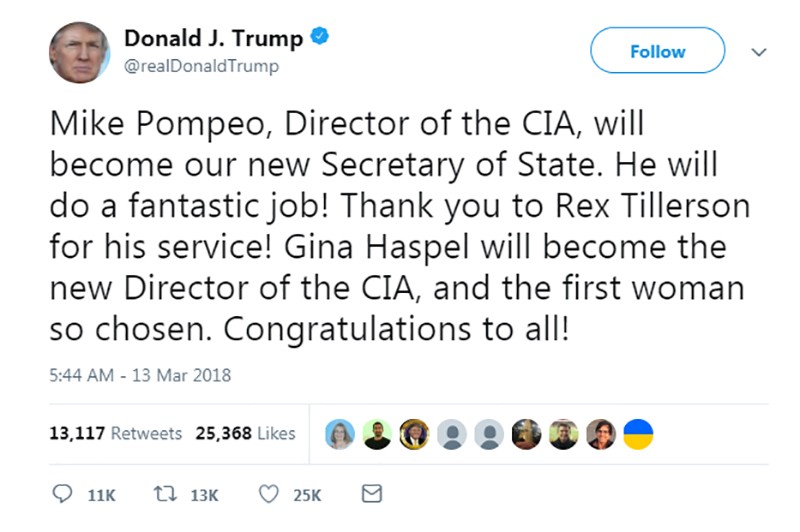This screenshot has height=532, width=800.
Task: View the 25,368 Likes list
Action: pyautogui.click(x=245, y=433)
